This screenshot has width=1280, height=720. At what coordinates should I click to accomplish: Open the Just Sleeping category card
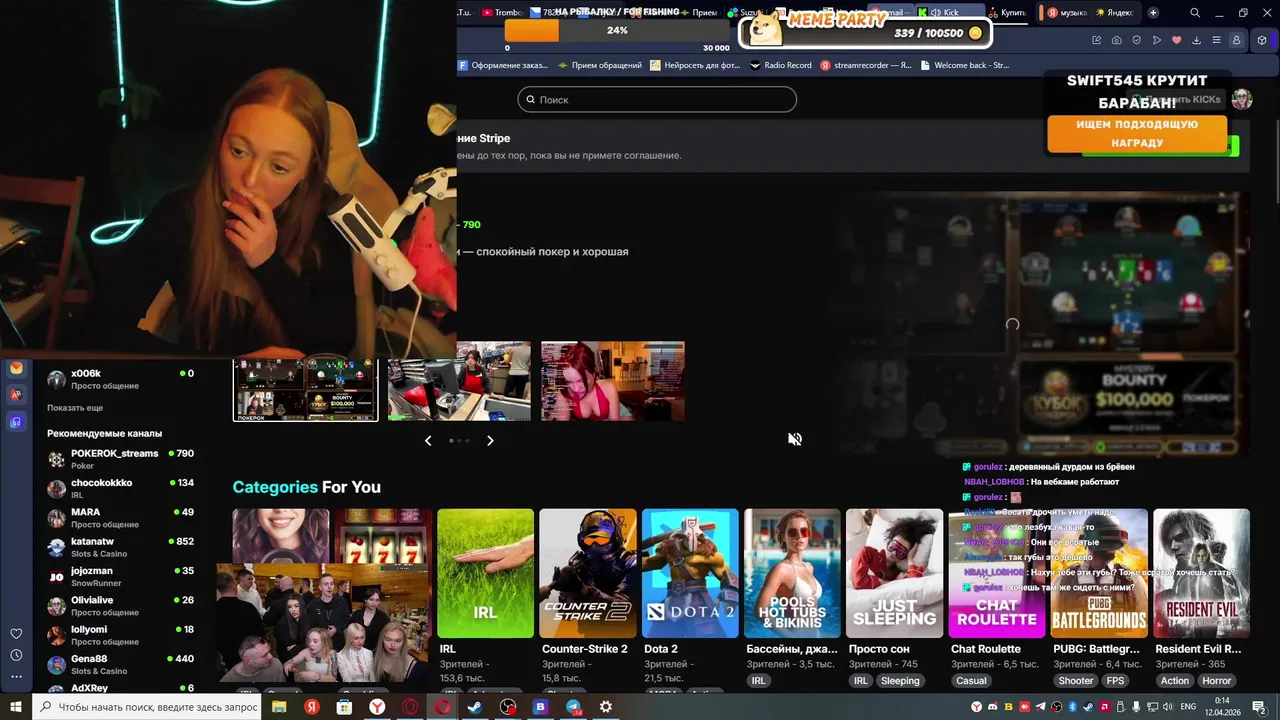894,573
